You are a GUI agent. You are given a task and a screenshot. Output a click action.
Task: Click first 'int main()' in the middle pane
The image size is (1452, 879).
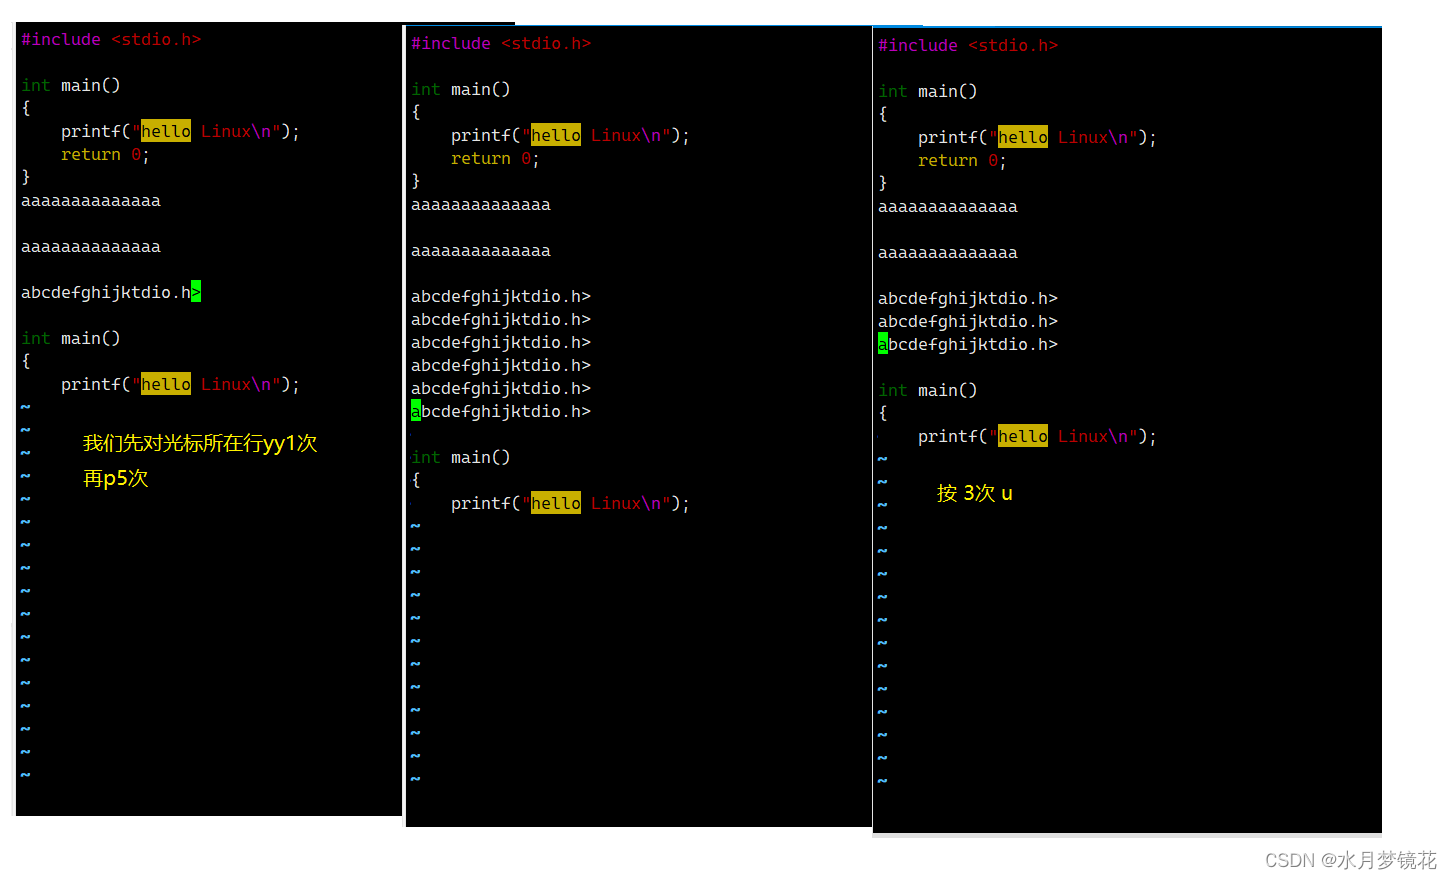pos(461,90)
